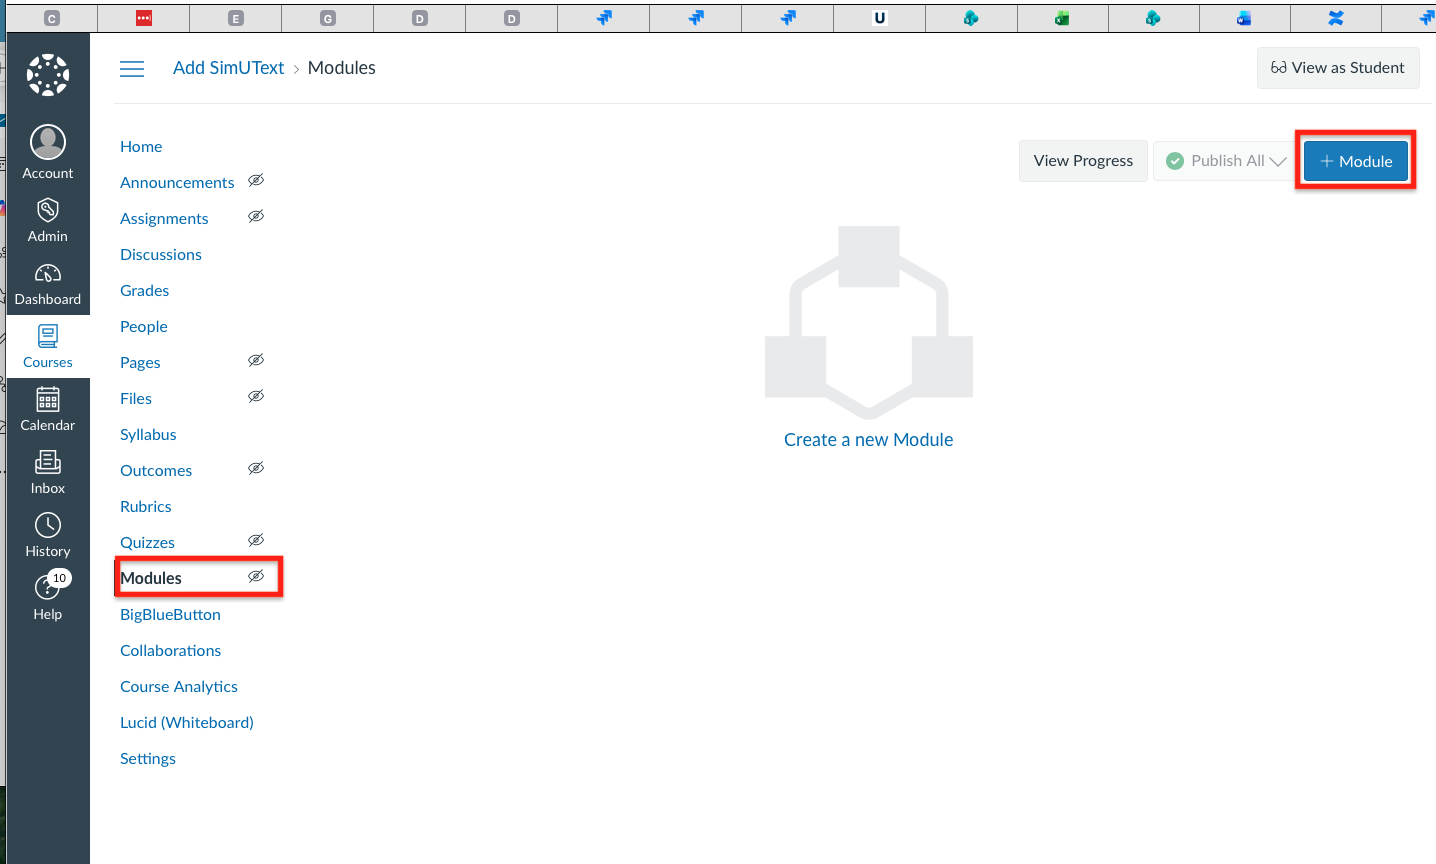Open the Courses icon in sidebar
This screenshot has height=864, width=1436.
tap(48, 337)
